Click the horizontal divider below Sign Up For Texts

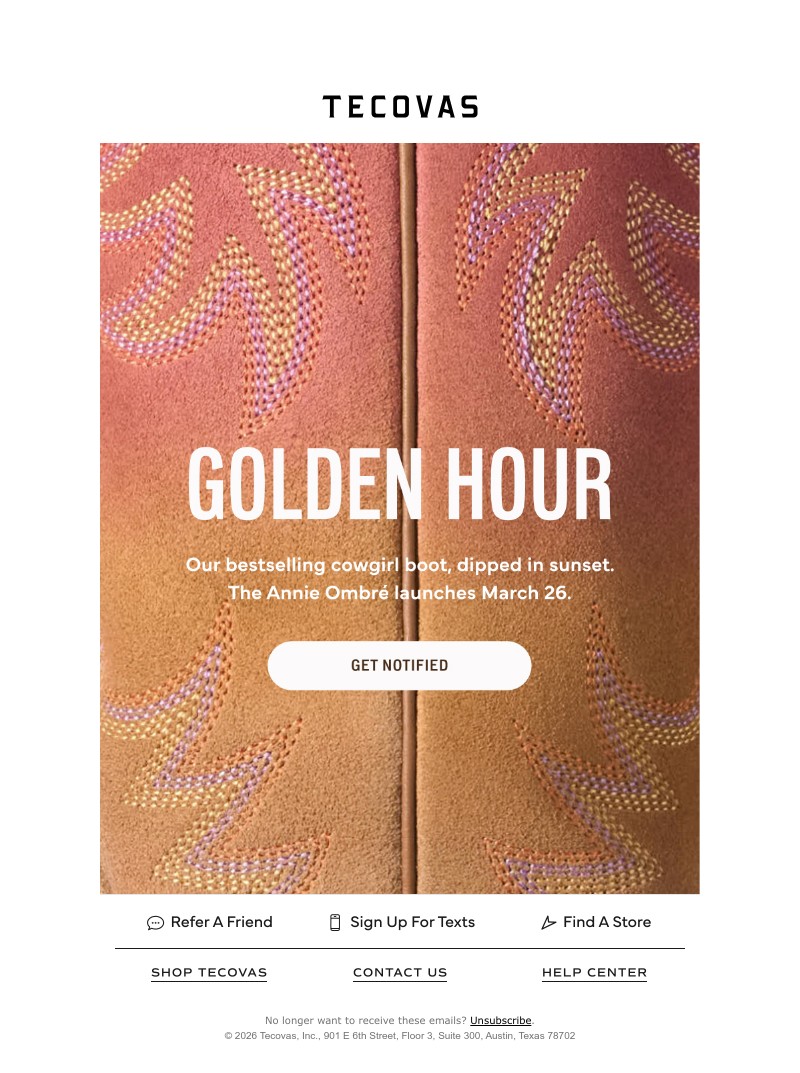(x=400, y=948)
